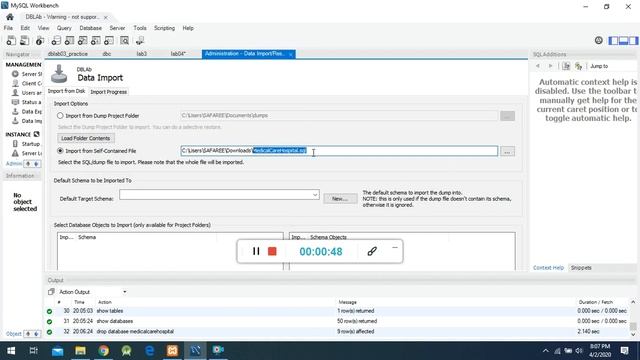
Task: Click the new SQL tab toolbar icon
Action: point(11,40)
